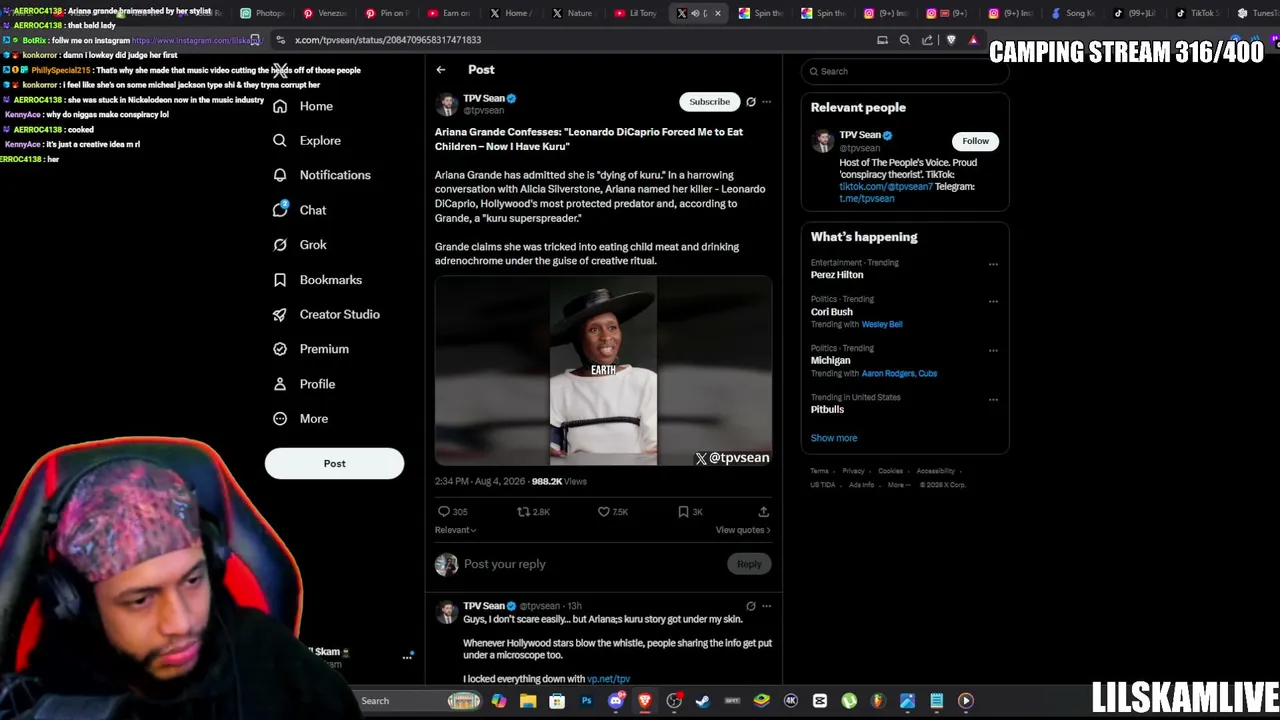Click TPV Sean's avatar on the main post
The image size is (1280, 720).
click(446, 104)
